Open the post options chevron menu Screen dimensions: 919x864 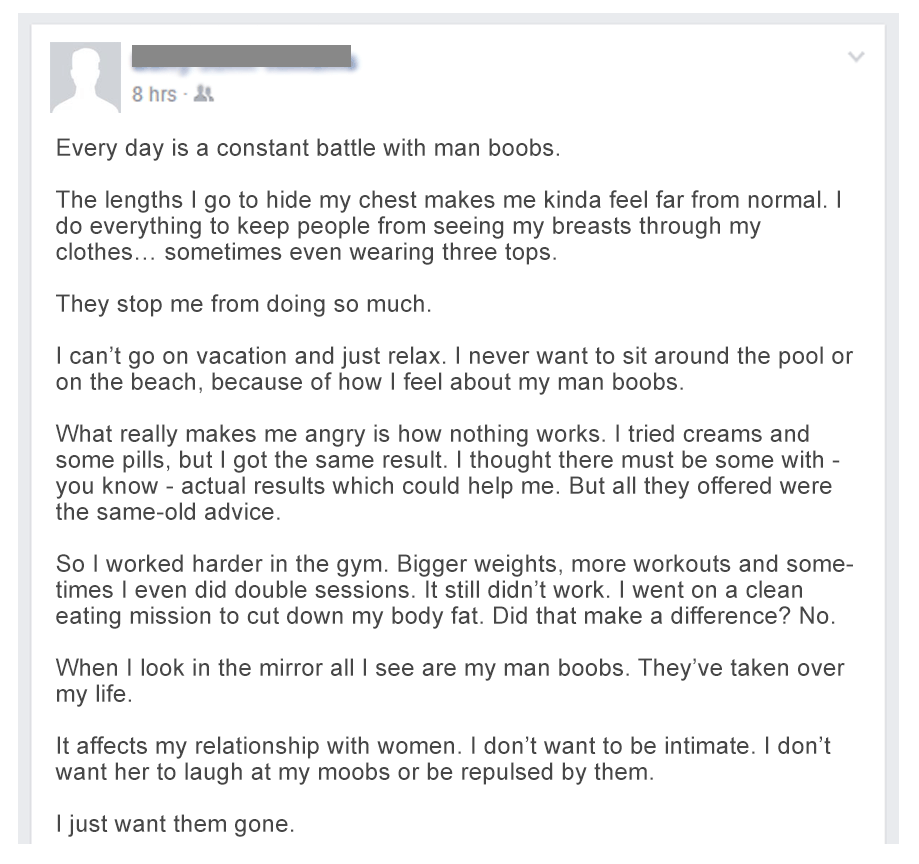tap(855, 57)
